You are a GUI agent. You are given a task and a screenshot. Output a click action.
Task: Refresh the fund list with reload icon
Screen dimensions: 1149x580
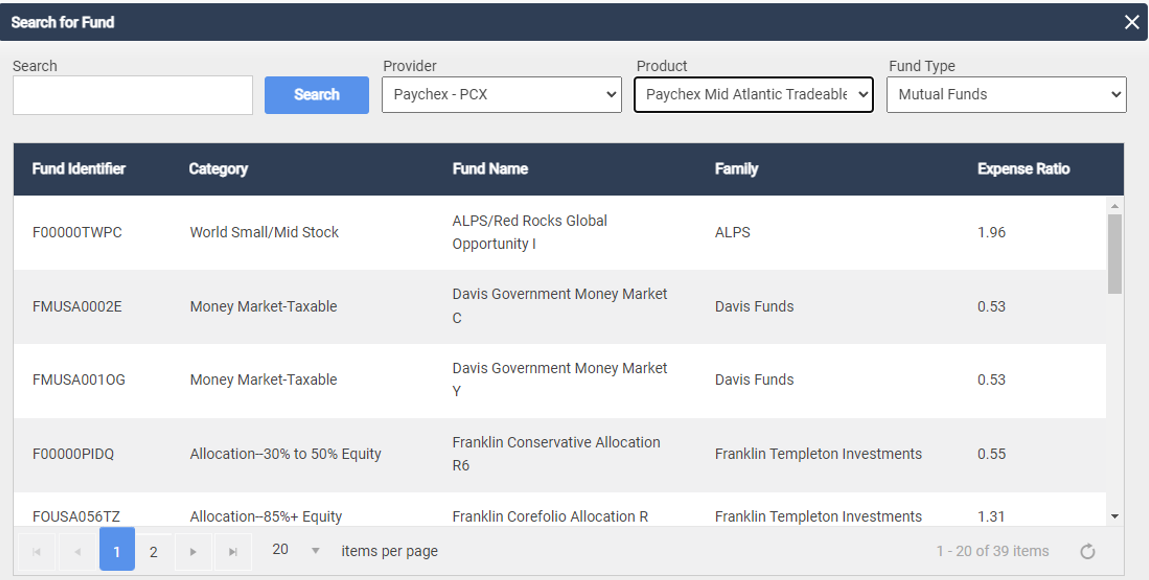click(1087, 551)
